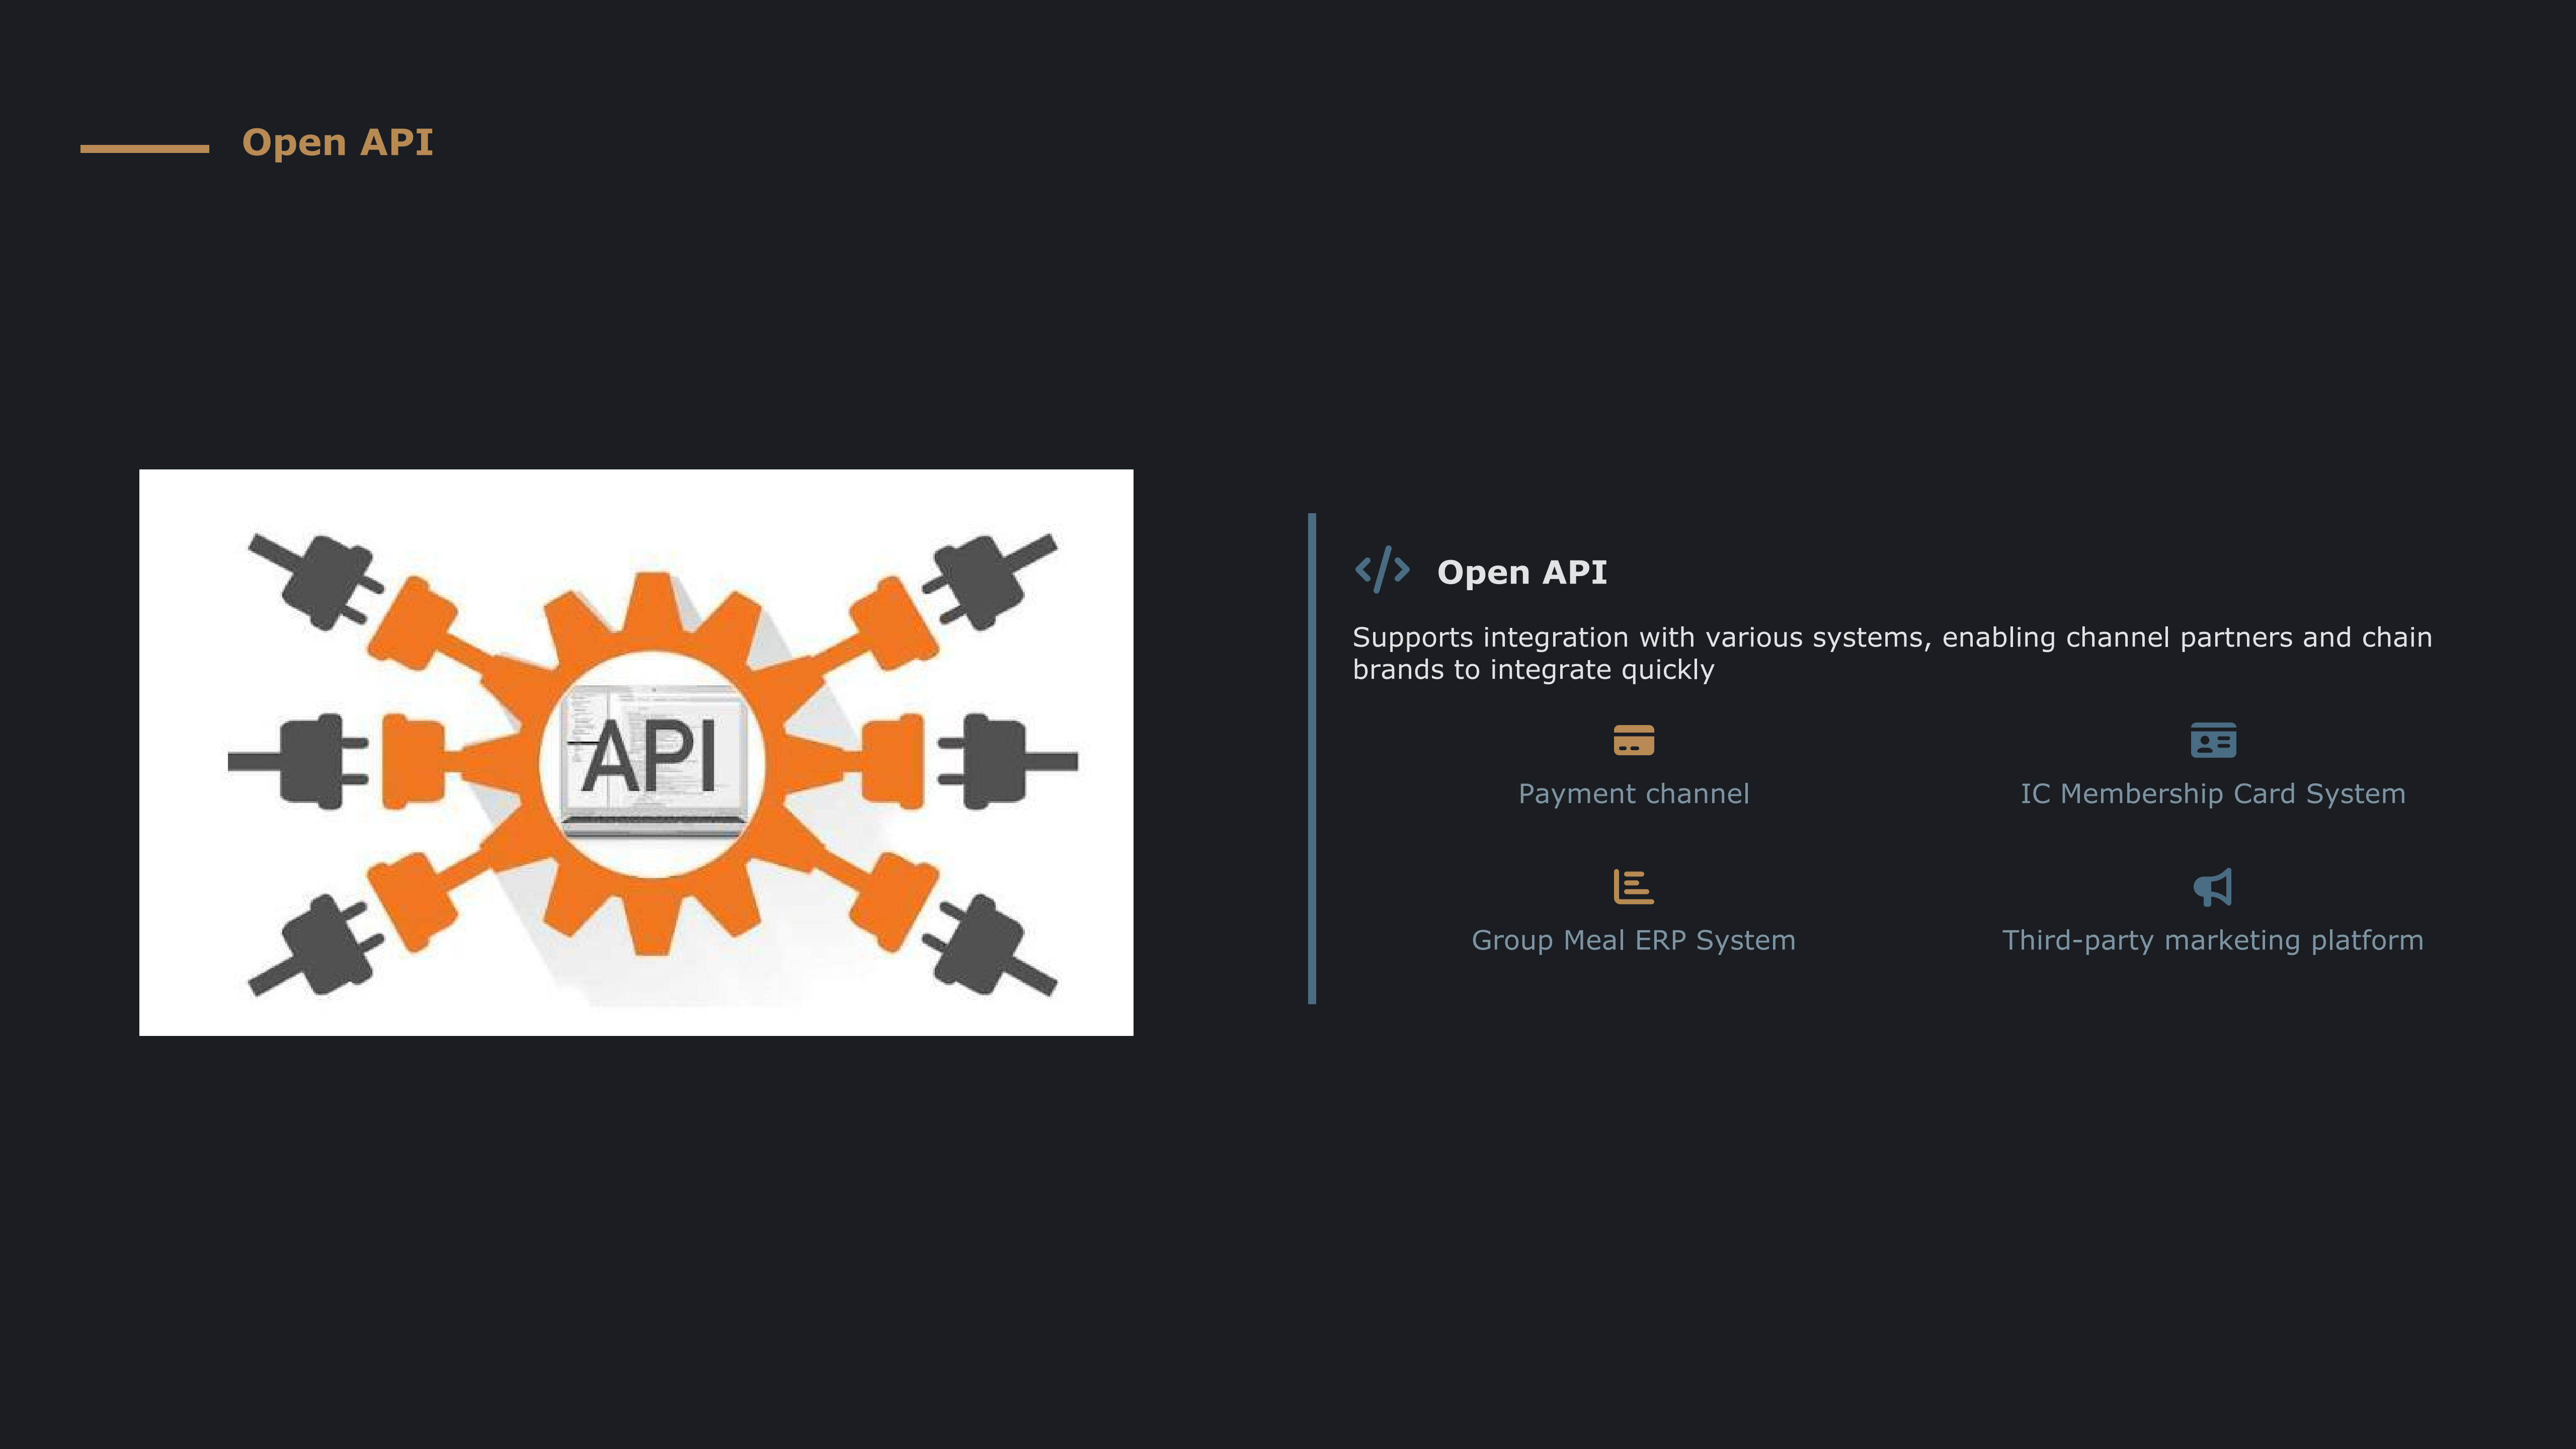
Task: Click the code brackets icon
Action: (x=1382, y=570)
